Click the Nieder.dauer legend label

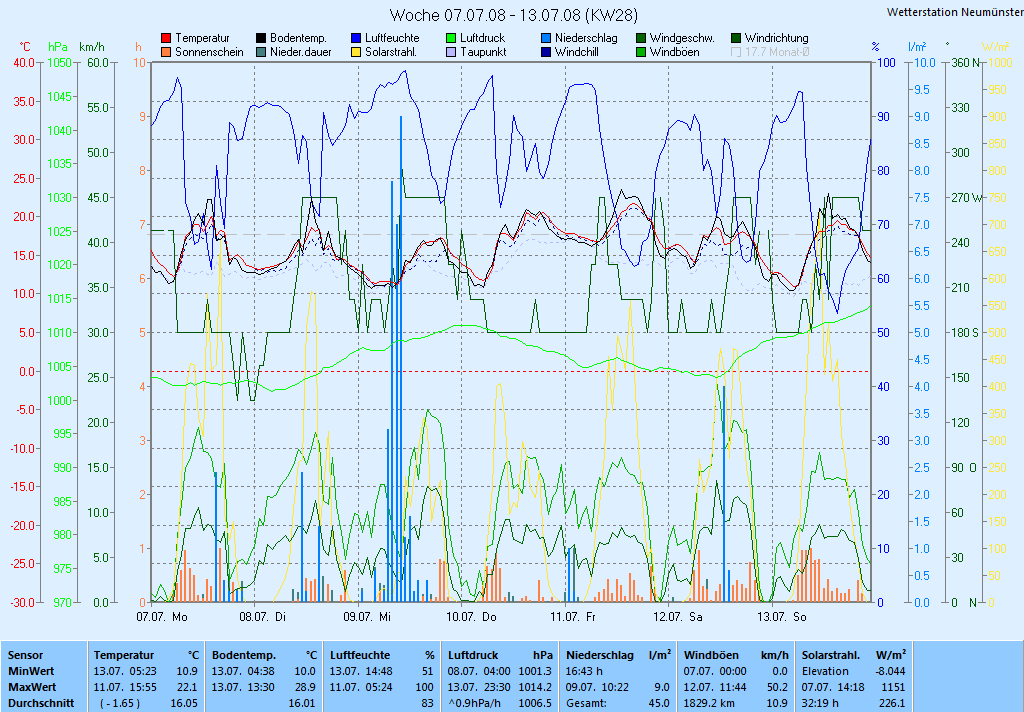(300, 52)
